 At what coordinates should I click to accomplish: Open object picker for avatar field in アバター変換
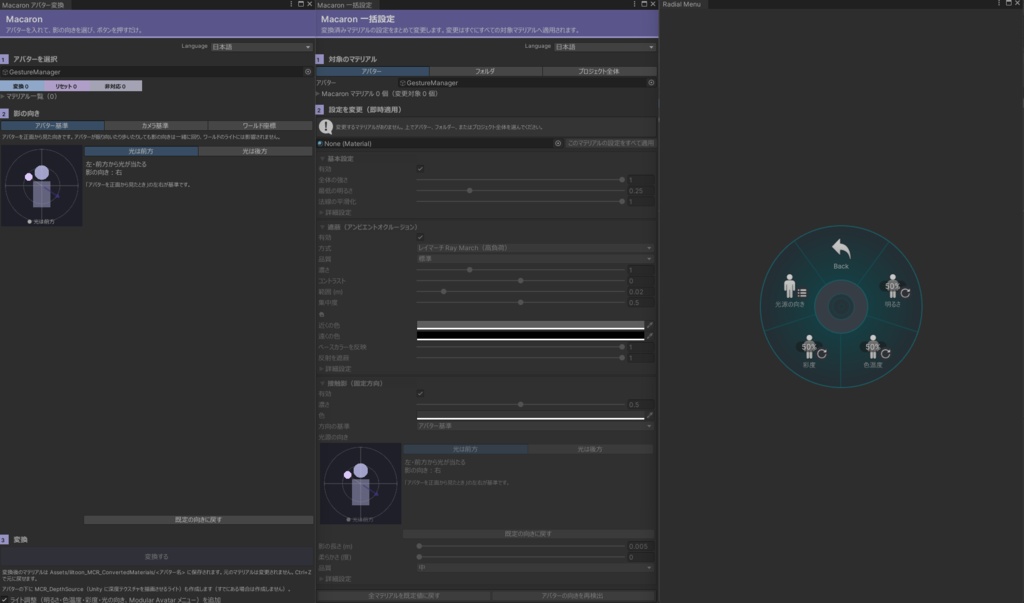[x=308, y=72]
